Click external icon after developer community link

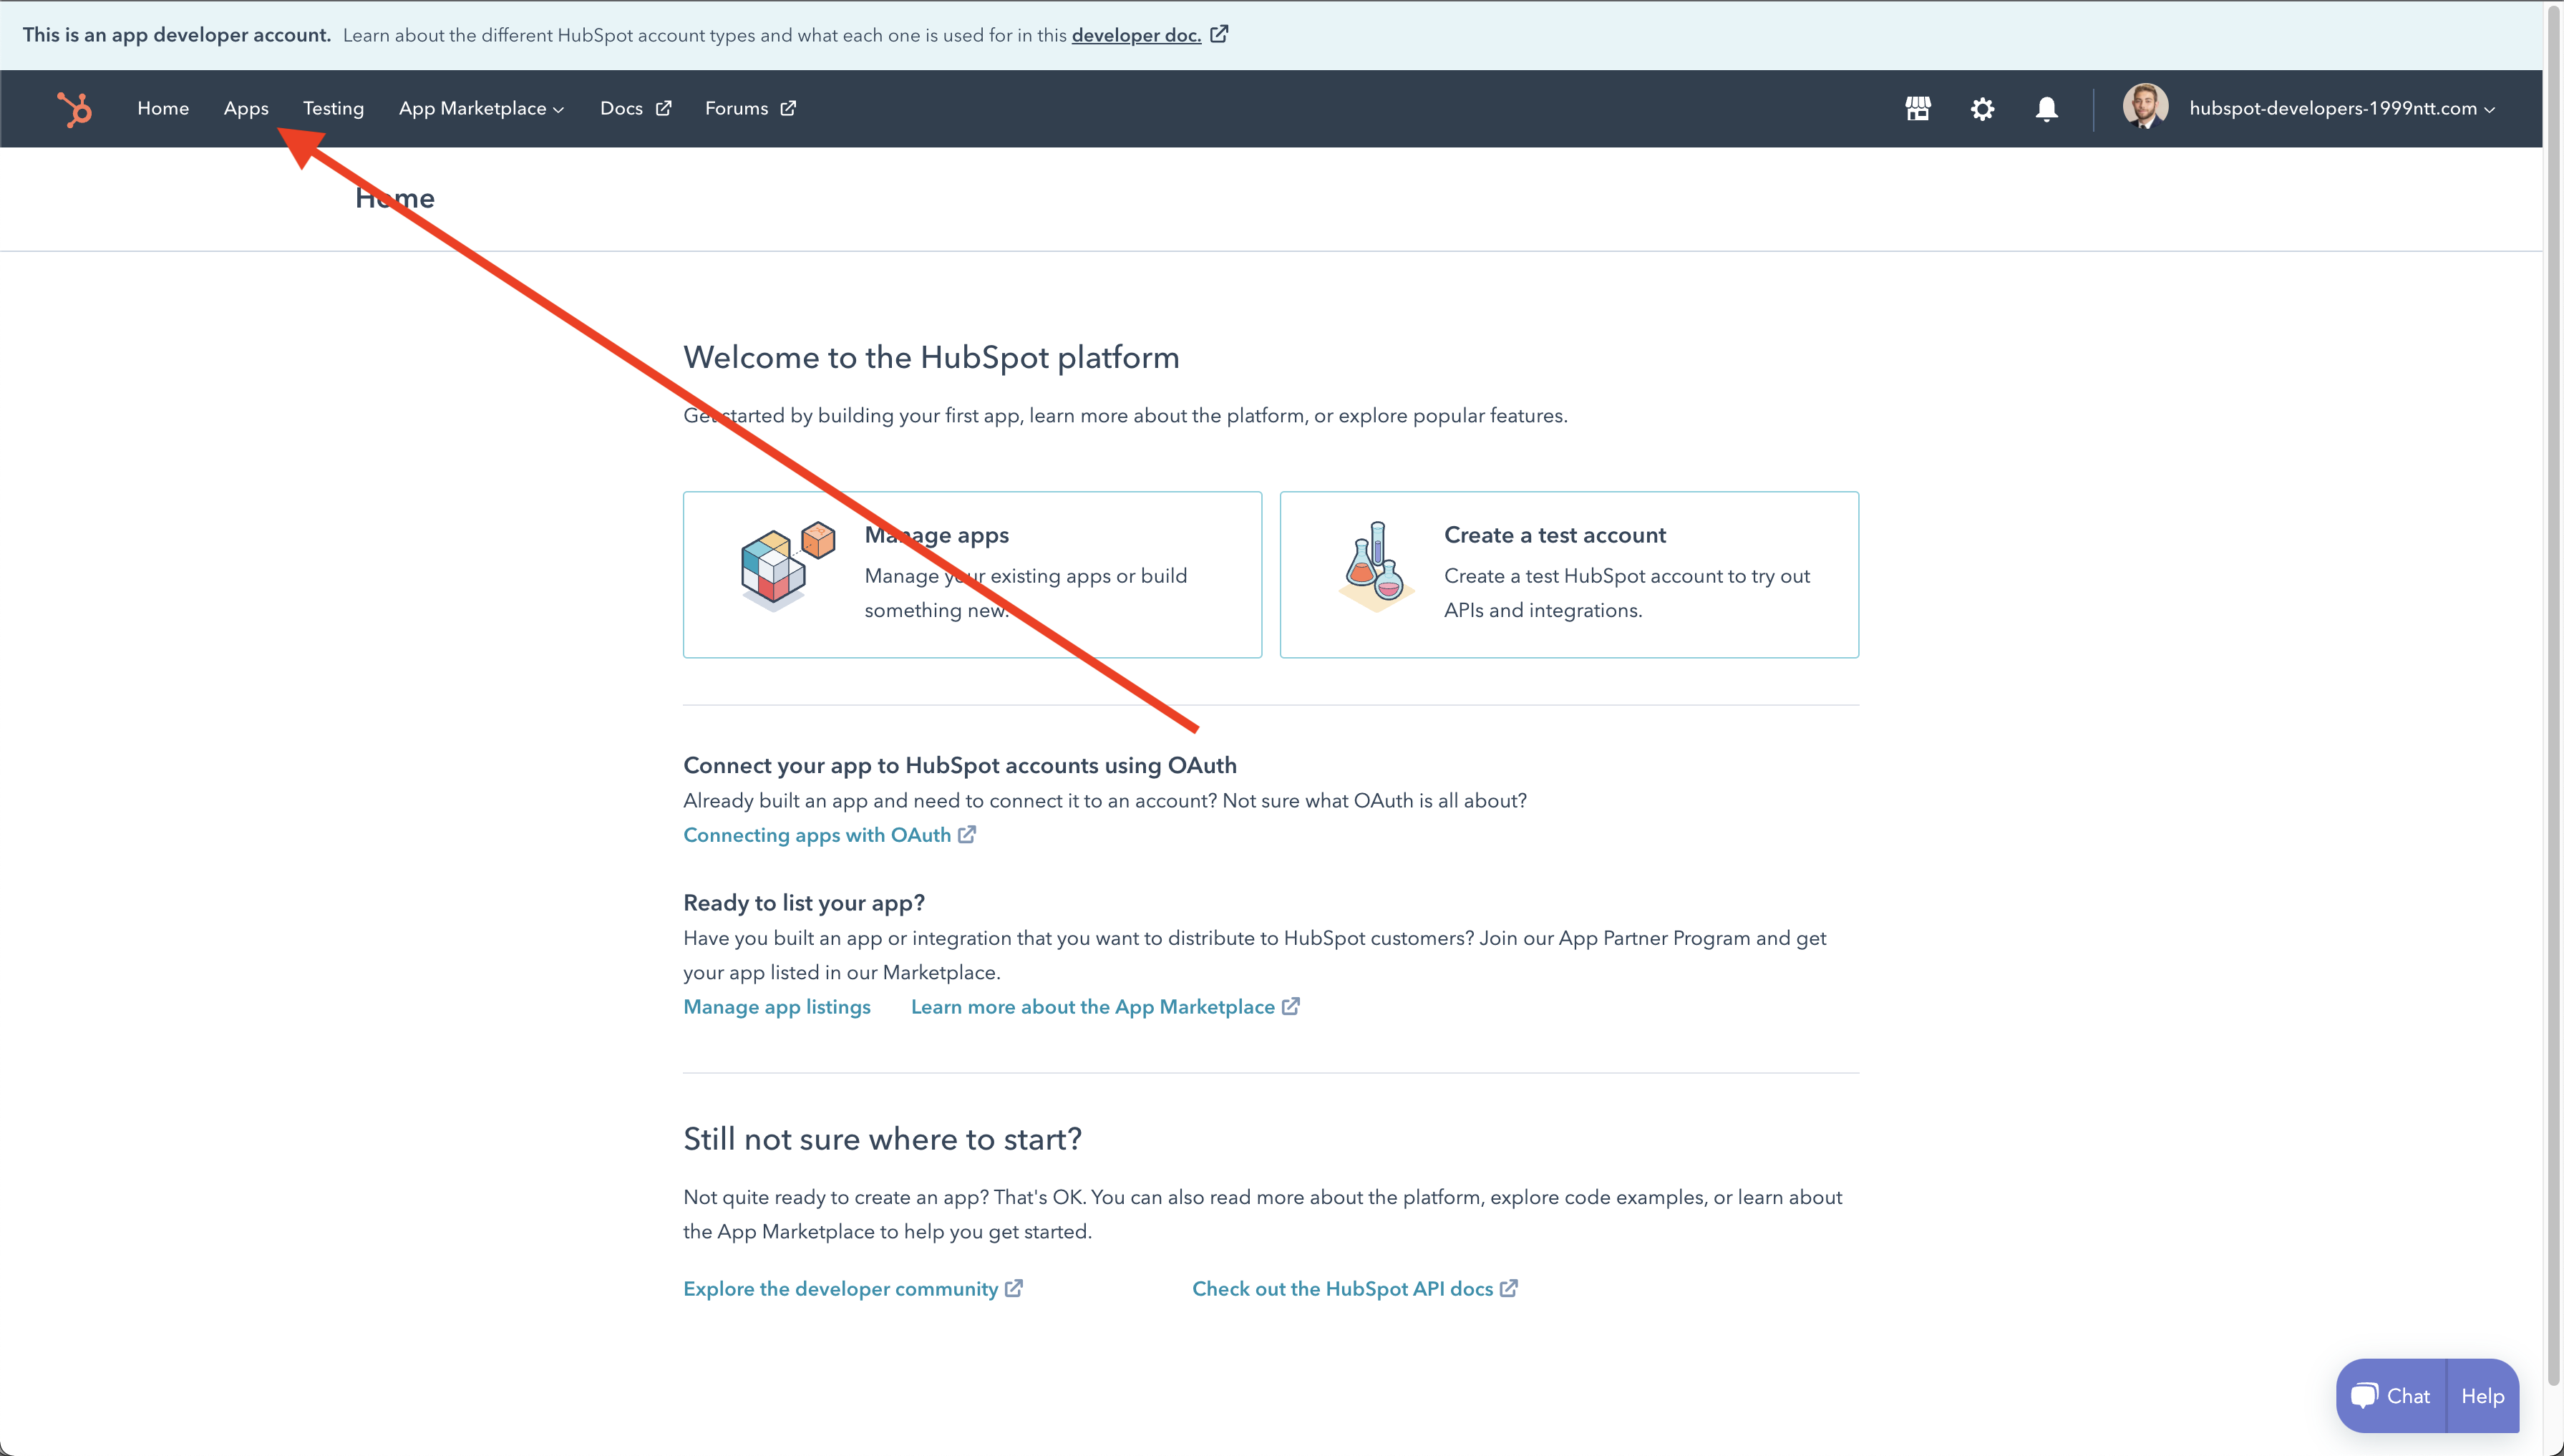tap(1014, 1288)
